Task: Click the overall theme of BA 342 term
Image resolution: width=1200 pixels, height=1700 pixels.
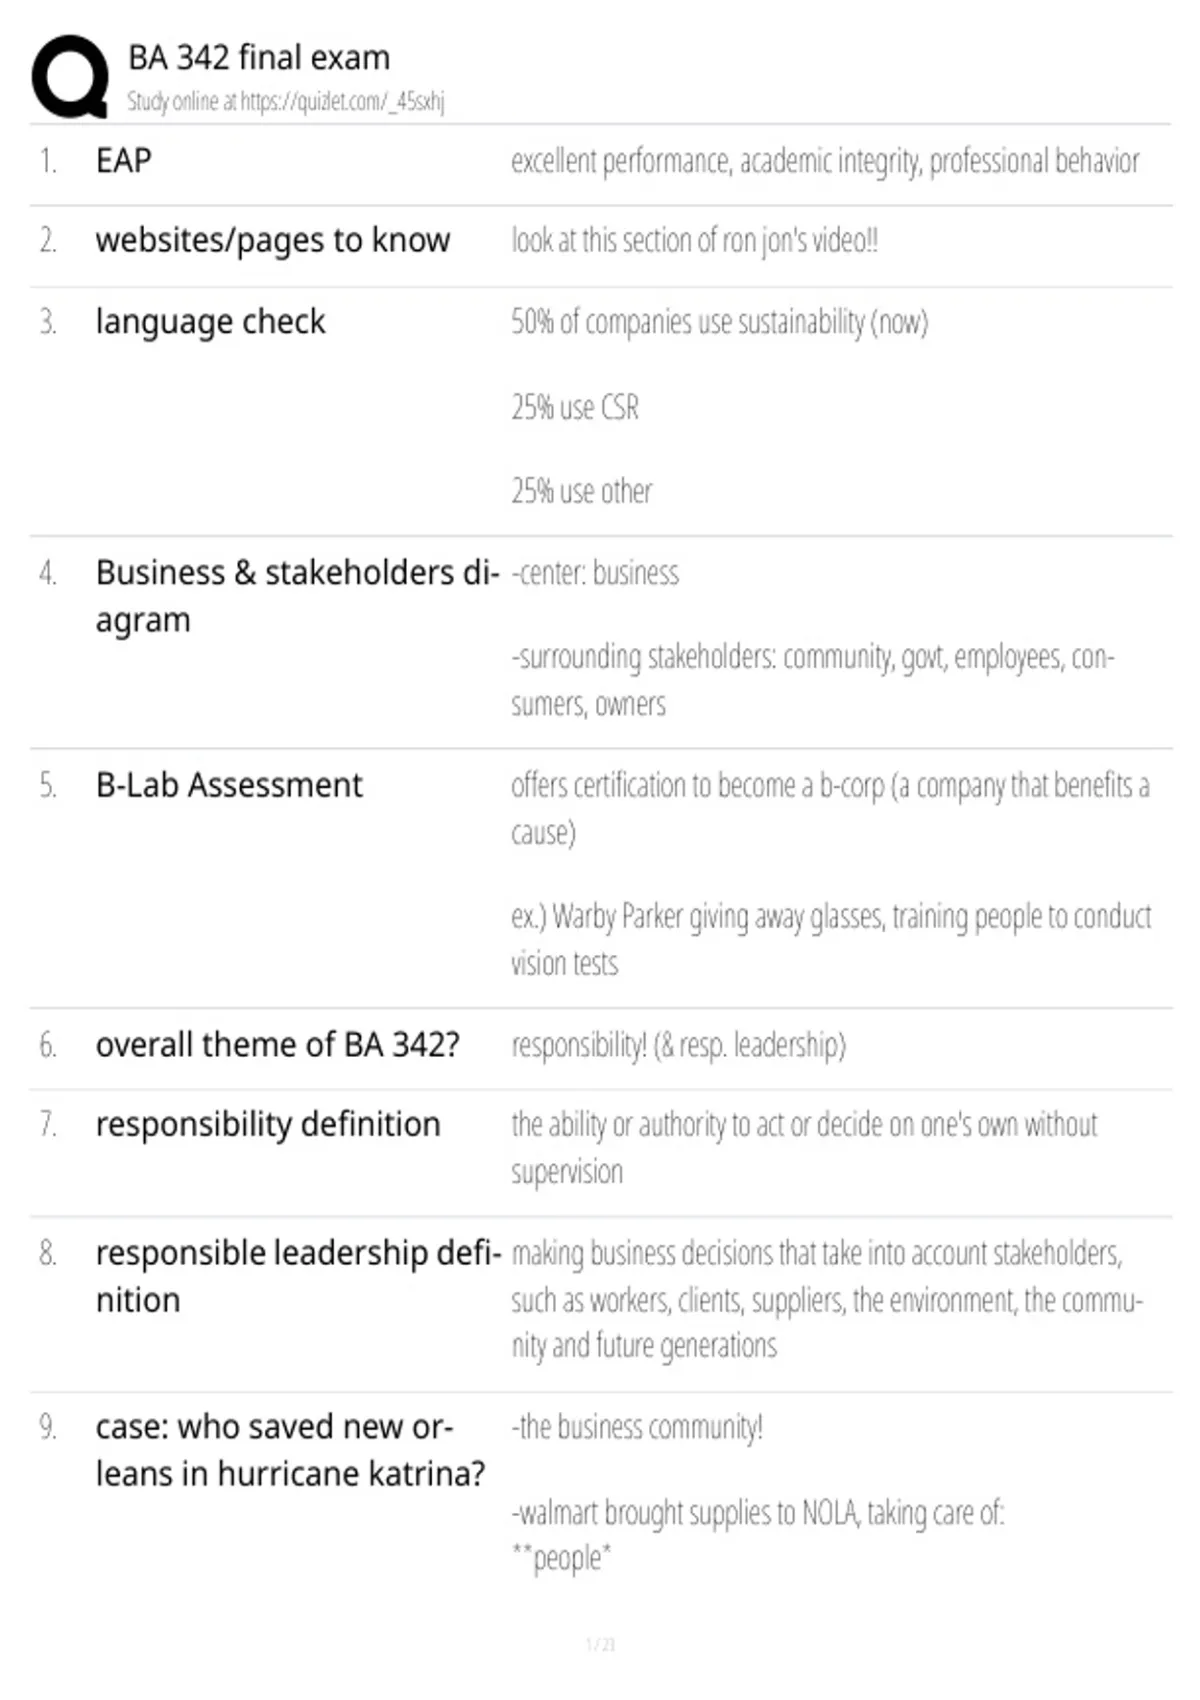Action: point(278,1044)
